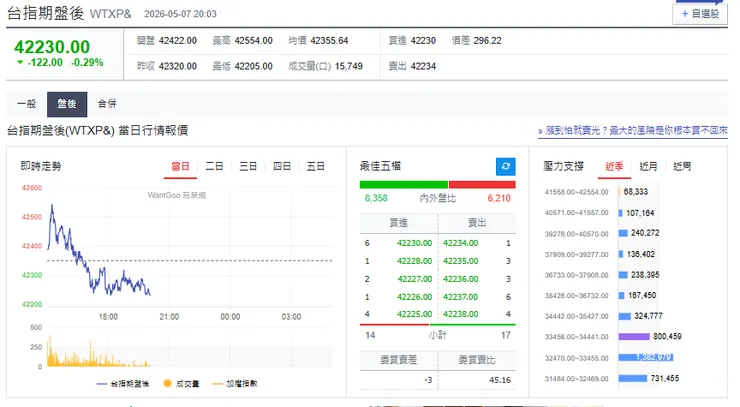Viewport: 740px width, 407px height.
Task: Show the 二日 chart range
Action: tap(214, 167)
